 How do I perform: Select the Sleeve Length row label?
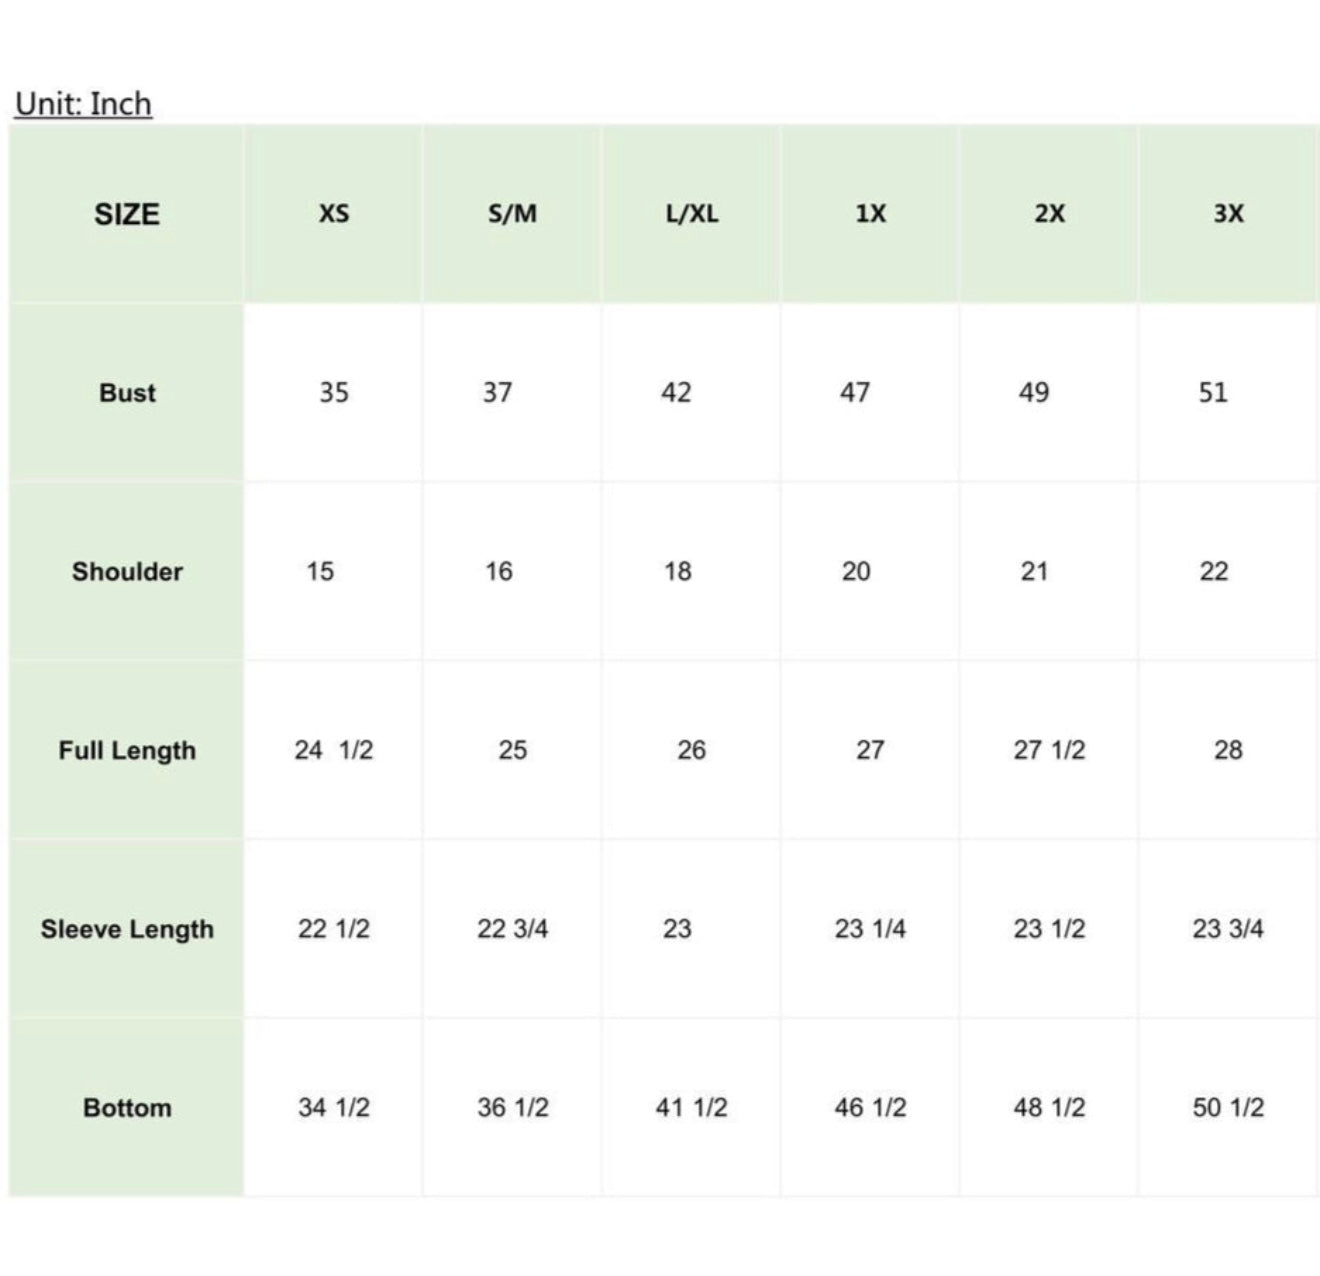(127, 930)
